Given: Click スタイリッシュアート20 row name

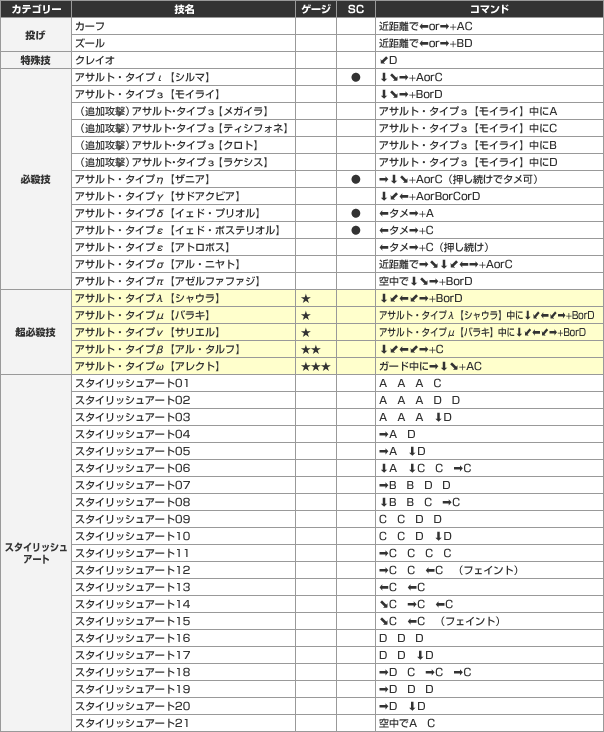Looking at the screenshot, I should pos(132,706).
